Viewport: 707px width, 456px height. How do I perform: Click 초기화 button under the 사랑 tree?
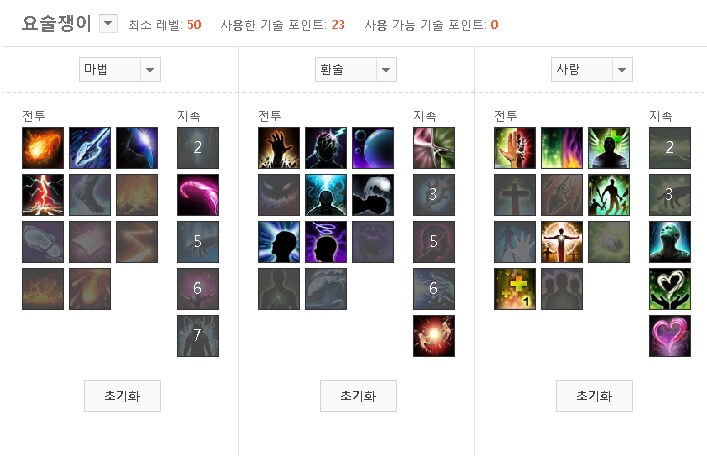click(594, 396)
